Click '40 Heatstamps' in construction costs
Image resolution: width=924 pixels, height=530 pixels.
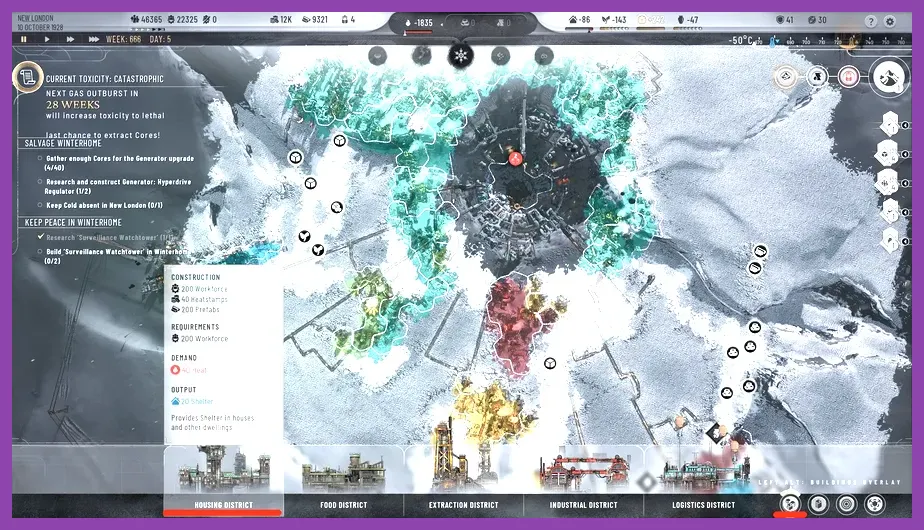(x=199, y=299)
